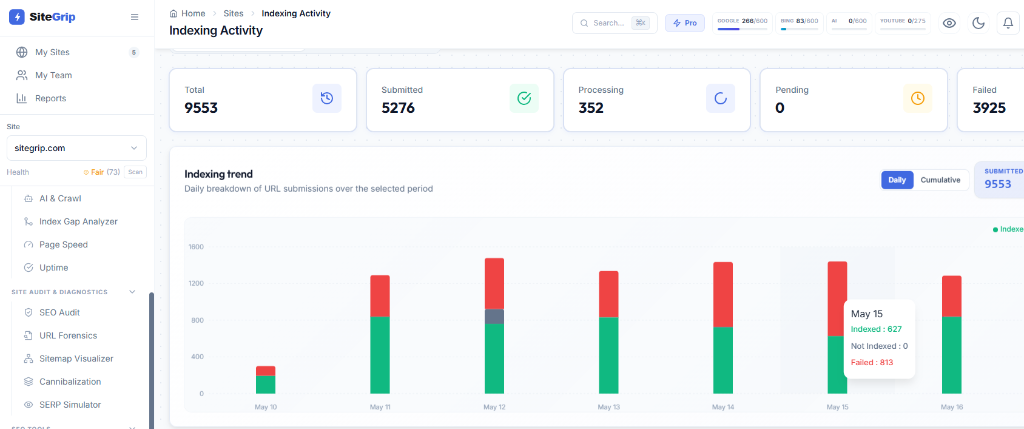Click tooltip text 'Failed : 813'
Viewport: 1024px width, 429px height.
[872, 362]
